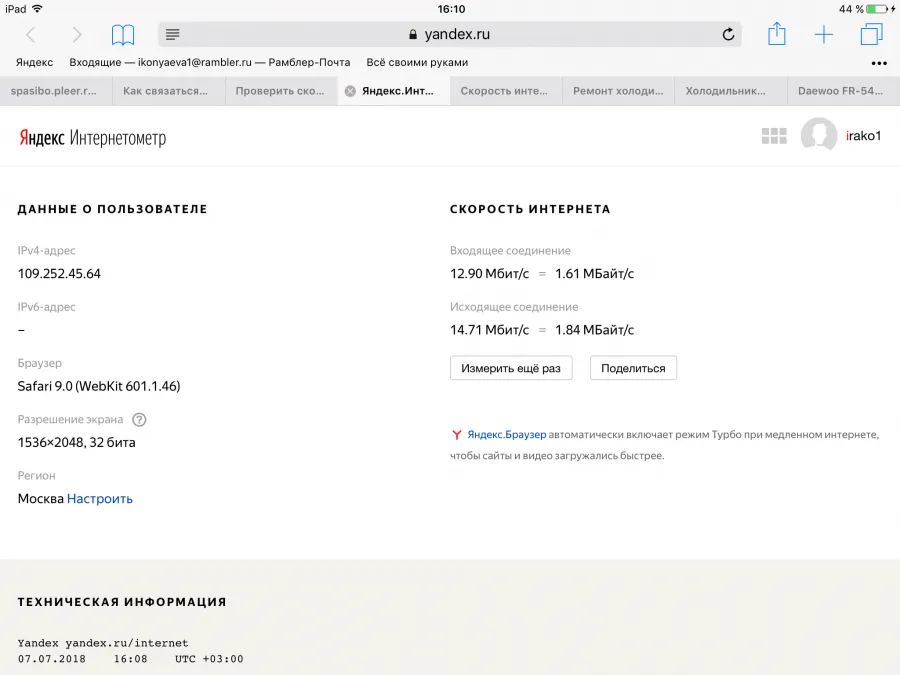900x675 pixels.
Task: Open the Настроить region link
Action: [x=100, y=498]
